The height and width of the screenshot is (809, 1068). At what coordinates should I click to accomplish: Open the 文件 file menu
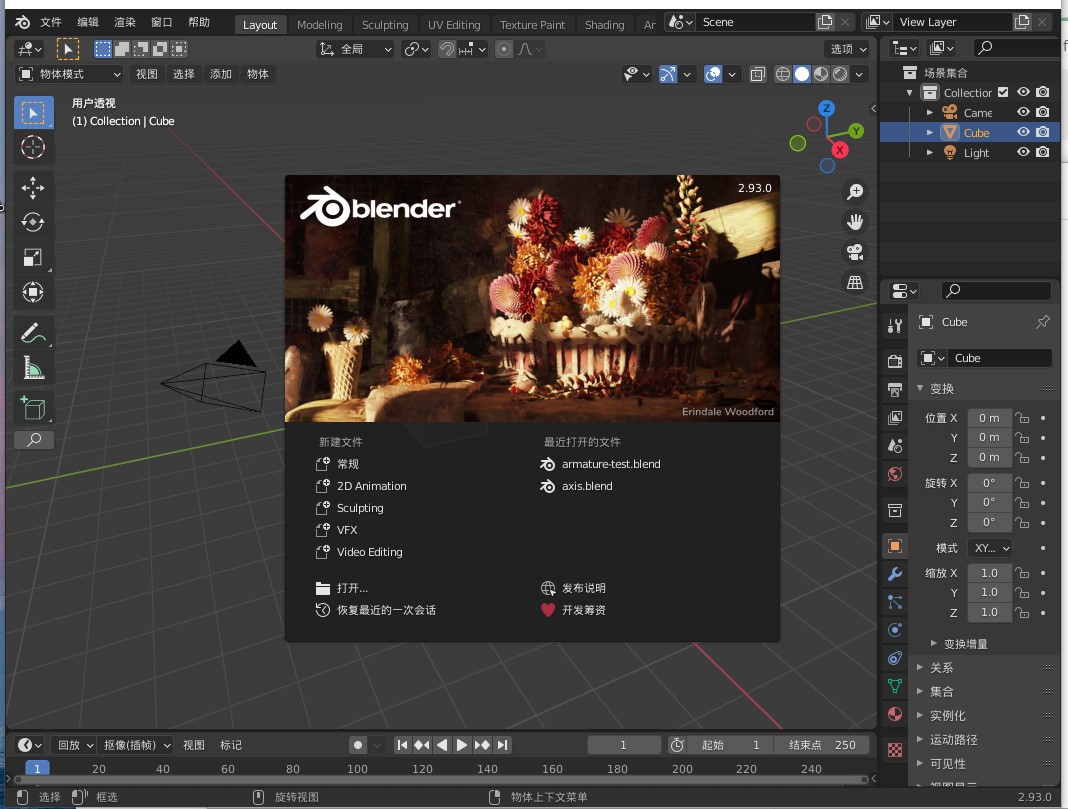50,22
